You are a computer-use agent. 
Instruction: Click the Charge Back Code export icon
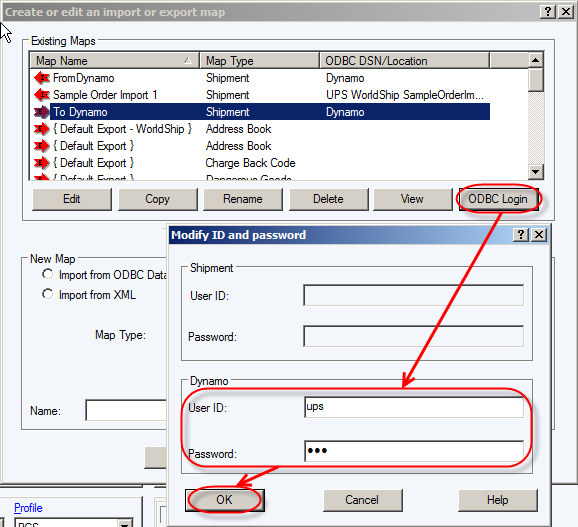click(42, 163)
